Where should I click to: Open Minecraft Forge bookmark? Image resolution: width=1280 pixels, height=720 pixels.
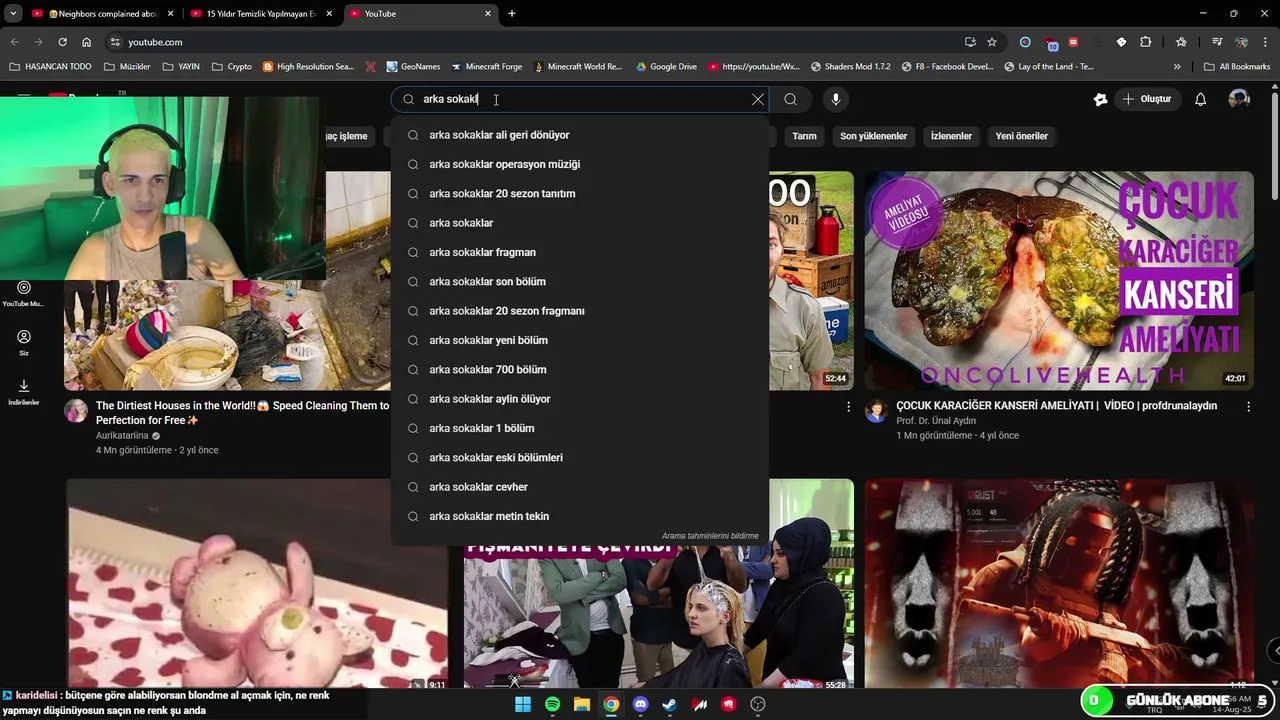(487, 67)
